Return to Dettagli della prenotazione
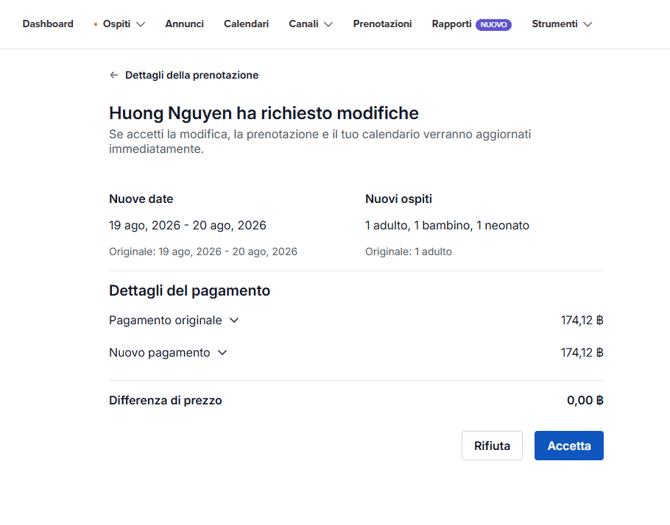This screenshot has height=525, width=670. coord(191,75)
